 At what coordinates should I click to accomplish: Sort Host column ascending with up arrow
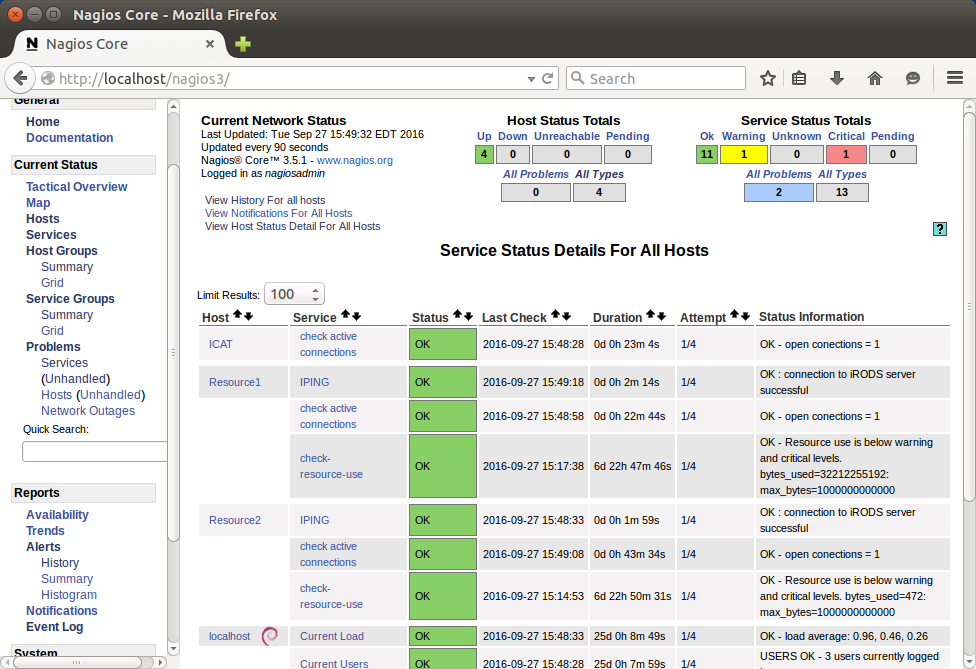tap(237, 315)
